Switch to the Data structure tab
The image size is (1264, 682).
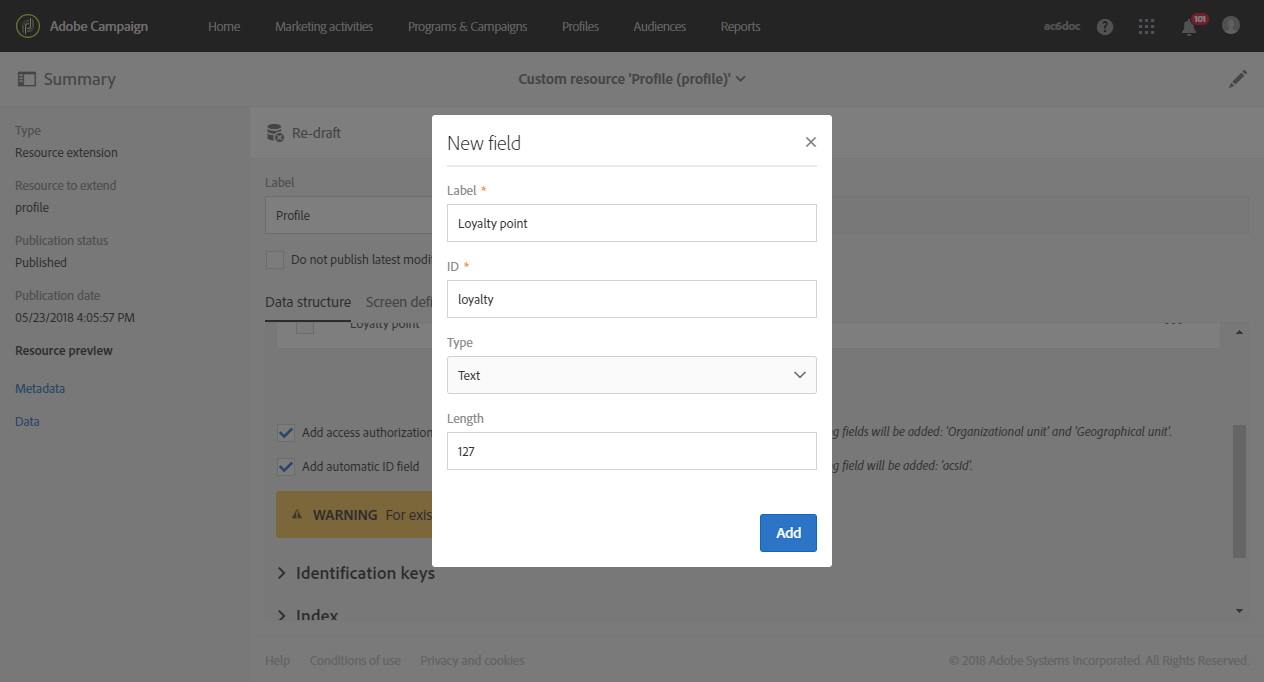pos(308,302)
